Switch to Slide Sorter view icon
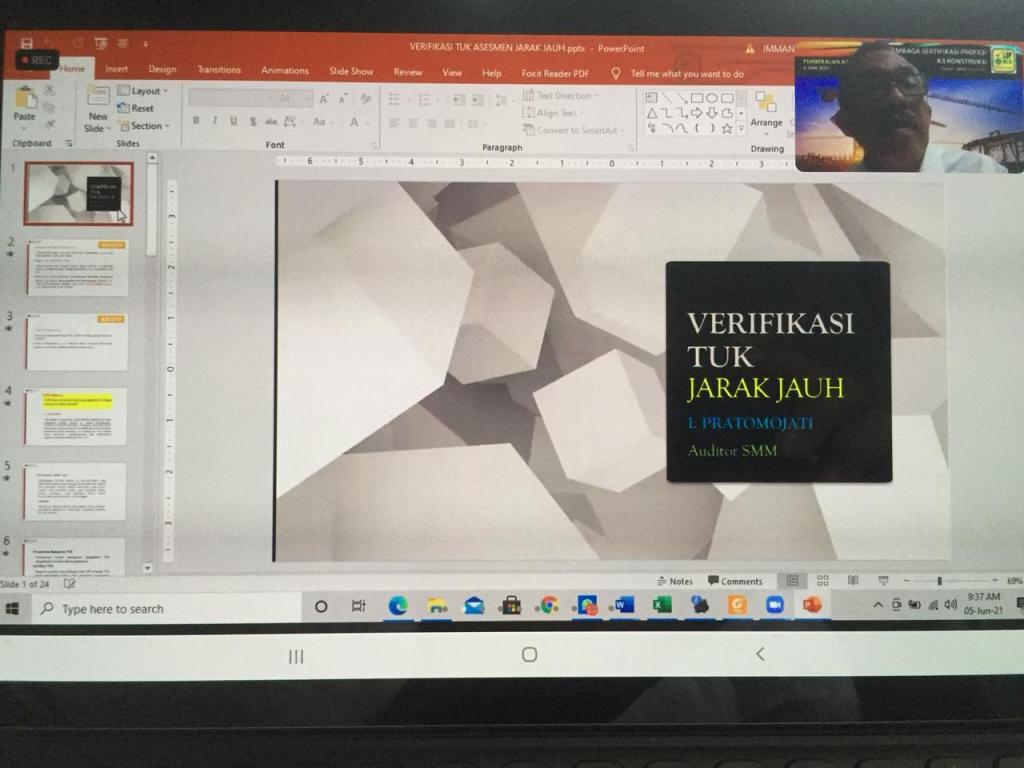The image size is (1024, 768). (x=822, y=580)
